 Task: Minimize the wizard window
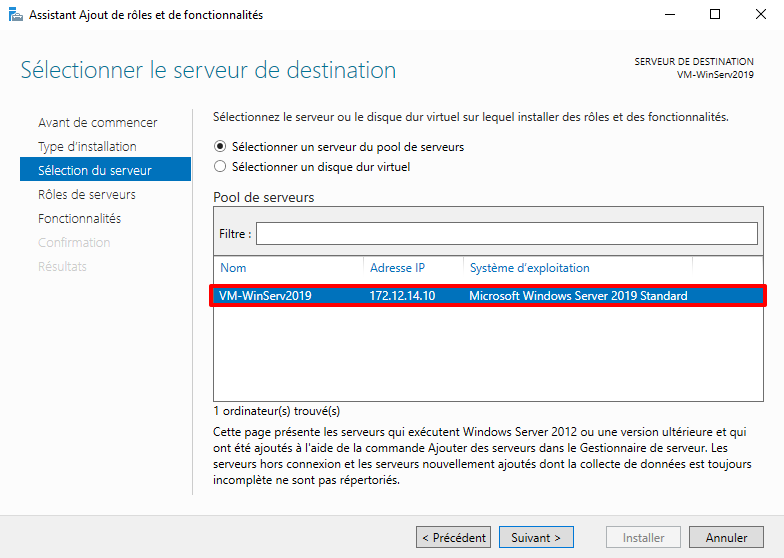click(667, 15)
